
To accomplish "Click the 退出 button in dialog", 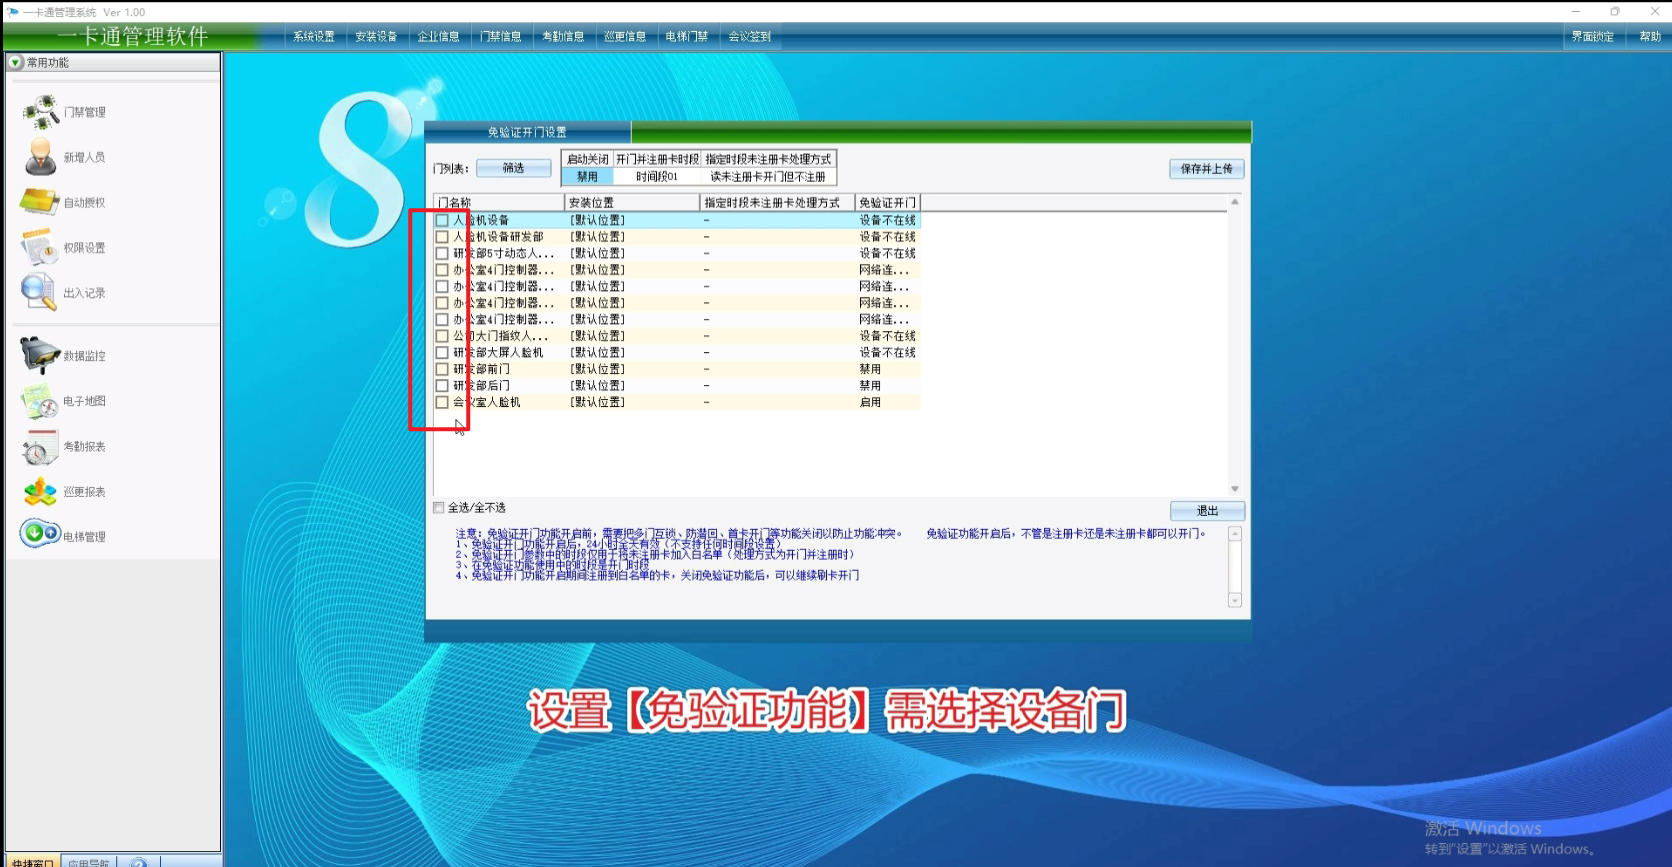I will pos(1207,511).
